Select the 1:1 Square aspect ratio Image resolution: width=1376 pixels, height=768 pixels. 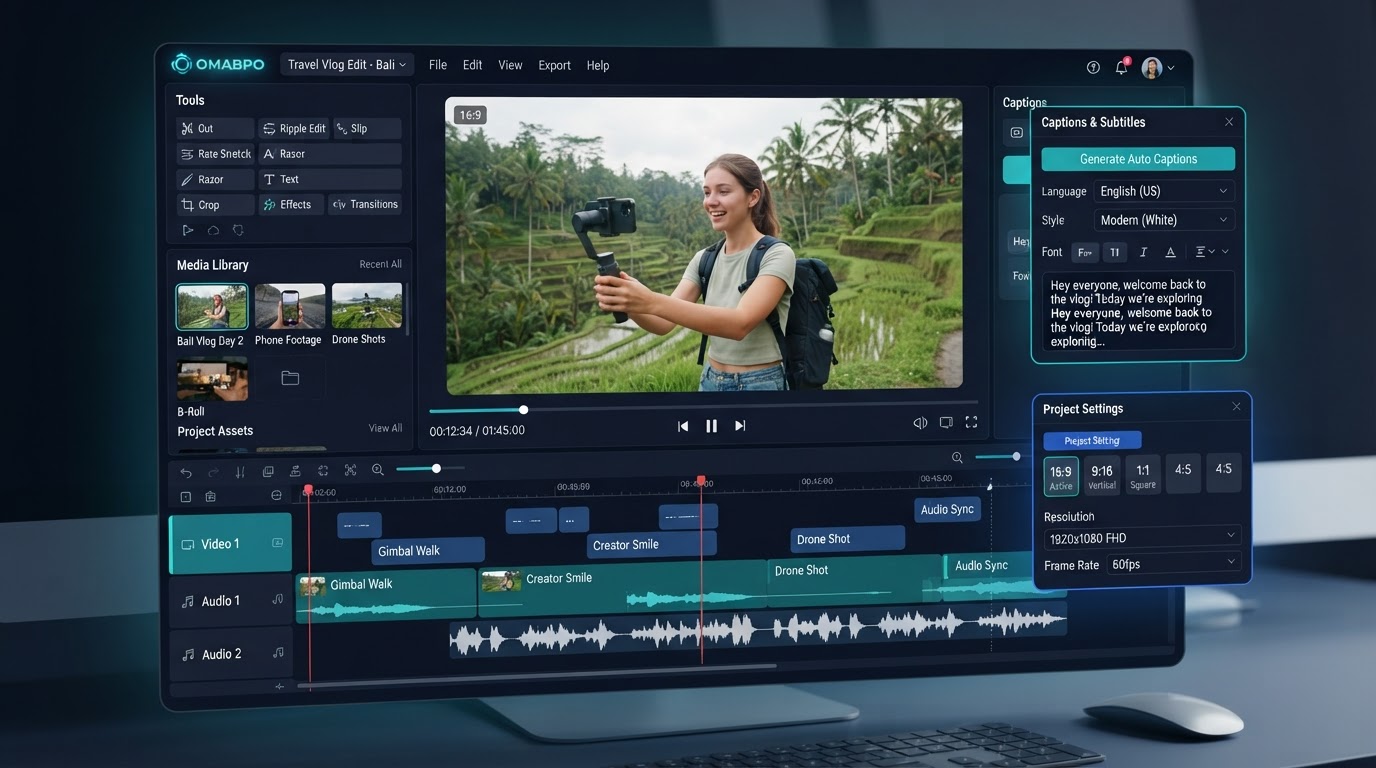coord(1143,476)
